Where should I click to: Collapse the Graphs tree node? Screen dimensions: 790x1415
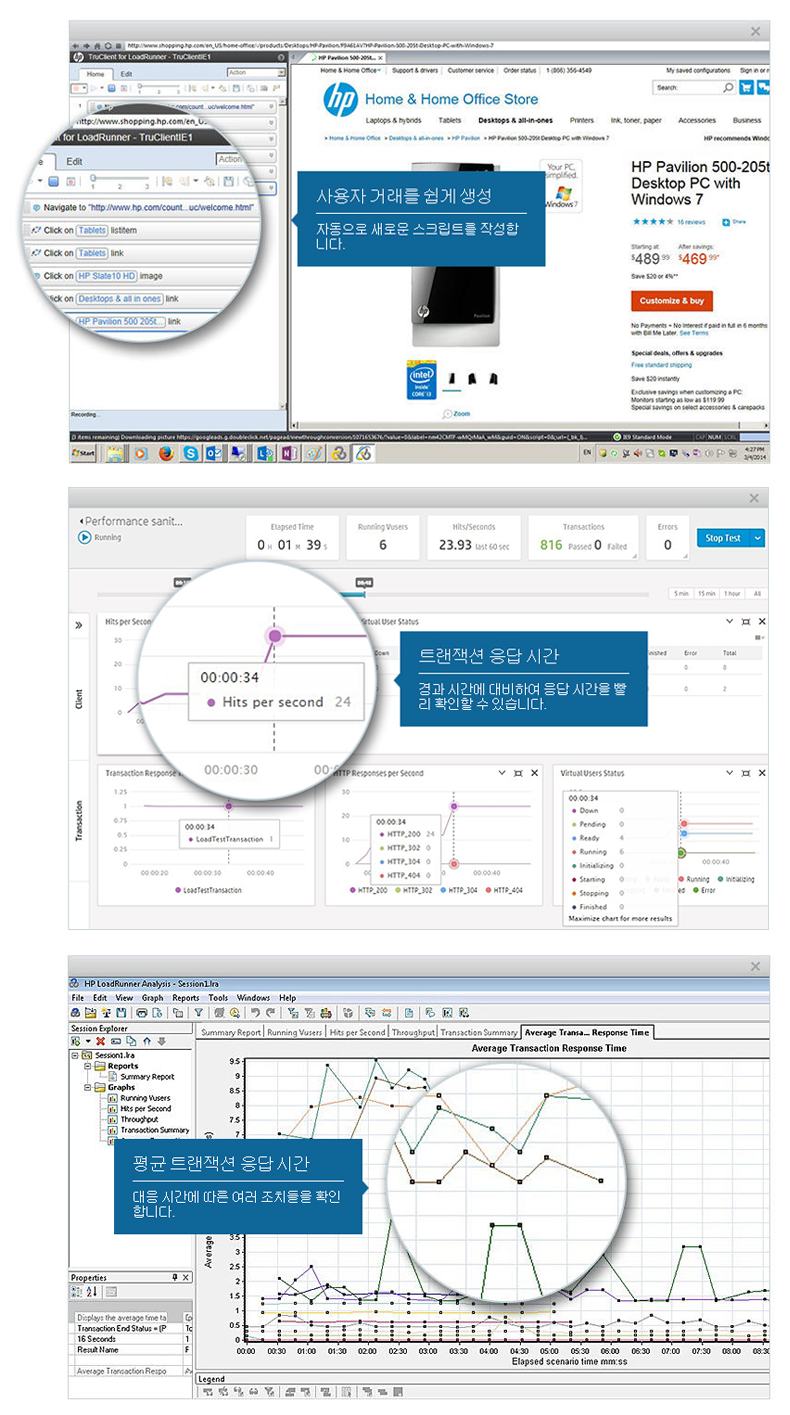tap(87, 1087)
